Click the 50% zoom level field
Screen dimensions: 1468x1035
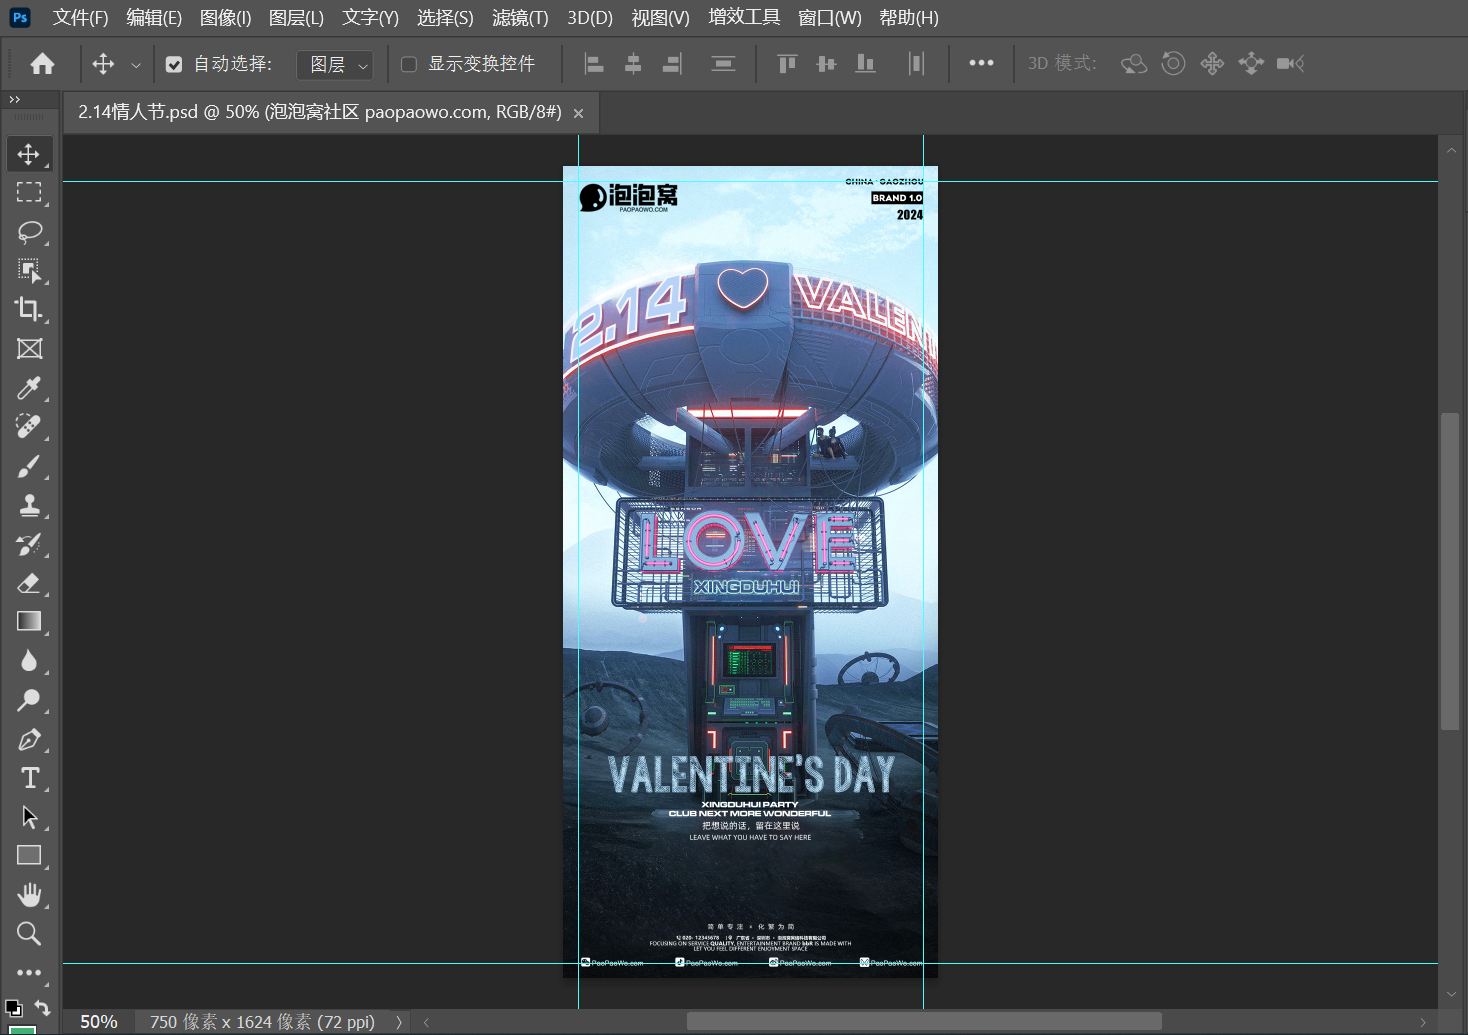click(98, 1022)
